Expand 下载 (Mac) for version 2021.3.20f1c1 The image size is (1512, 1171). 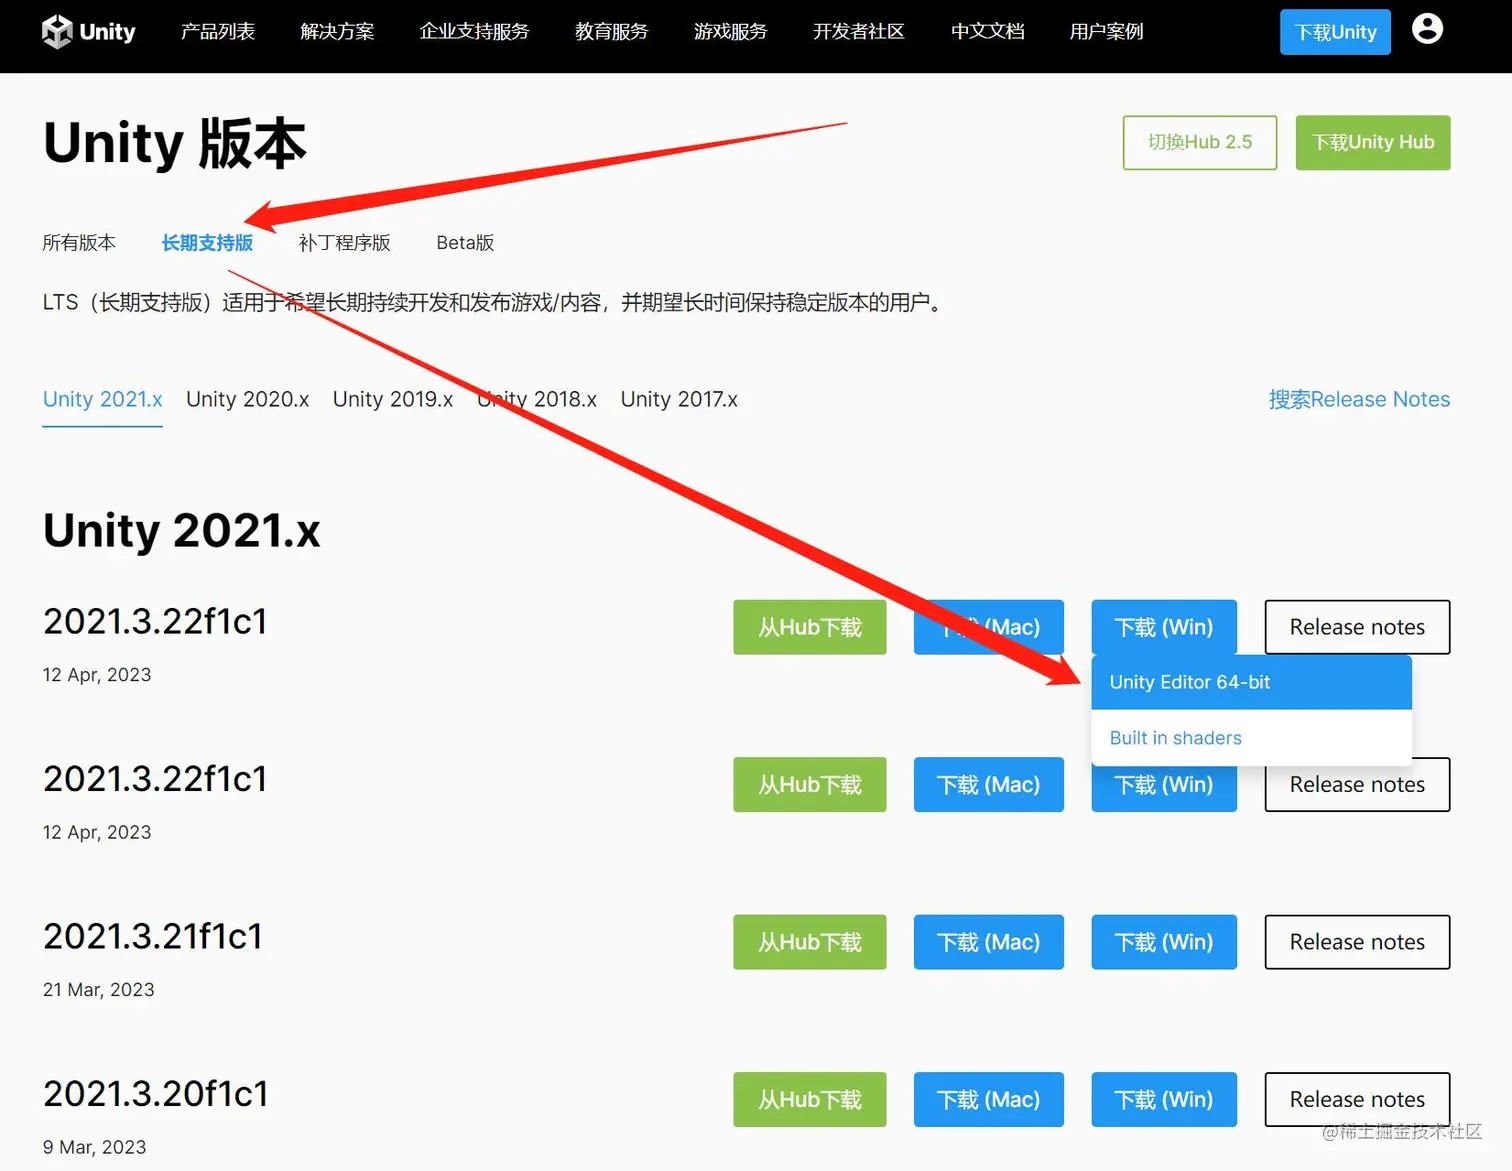[989, 1100]
